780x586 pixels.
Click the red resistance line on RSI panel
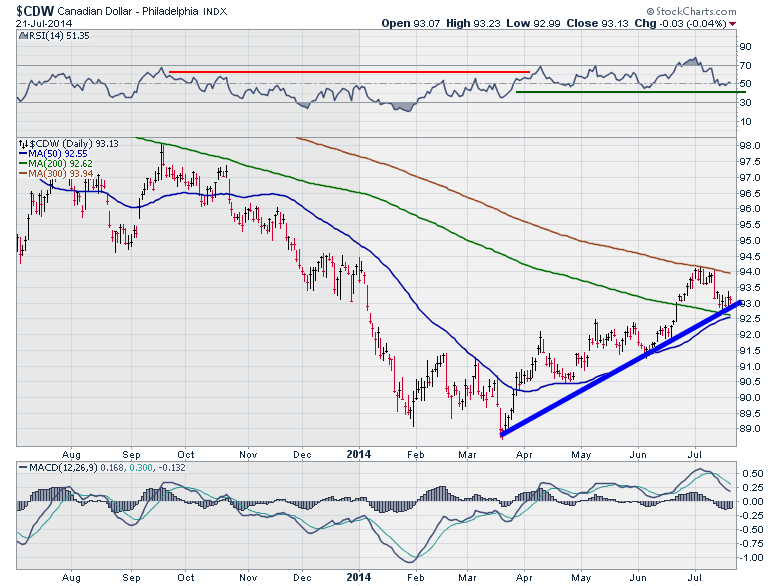[349, 72]
